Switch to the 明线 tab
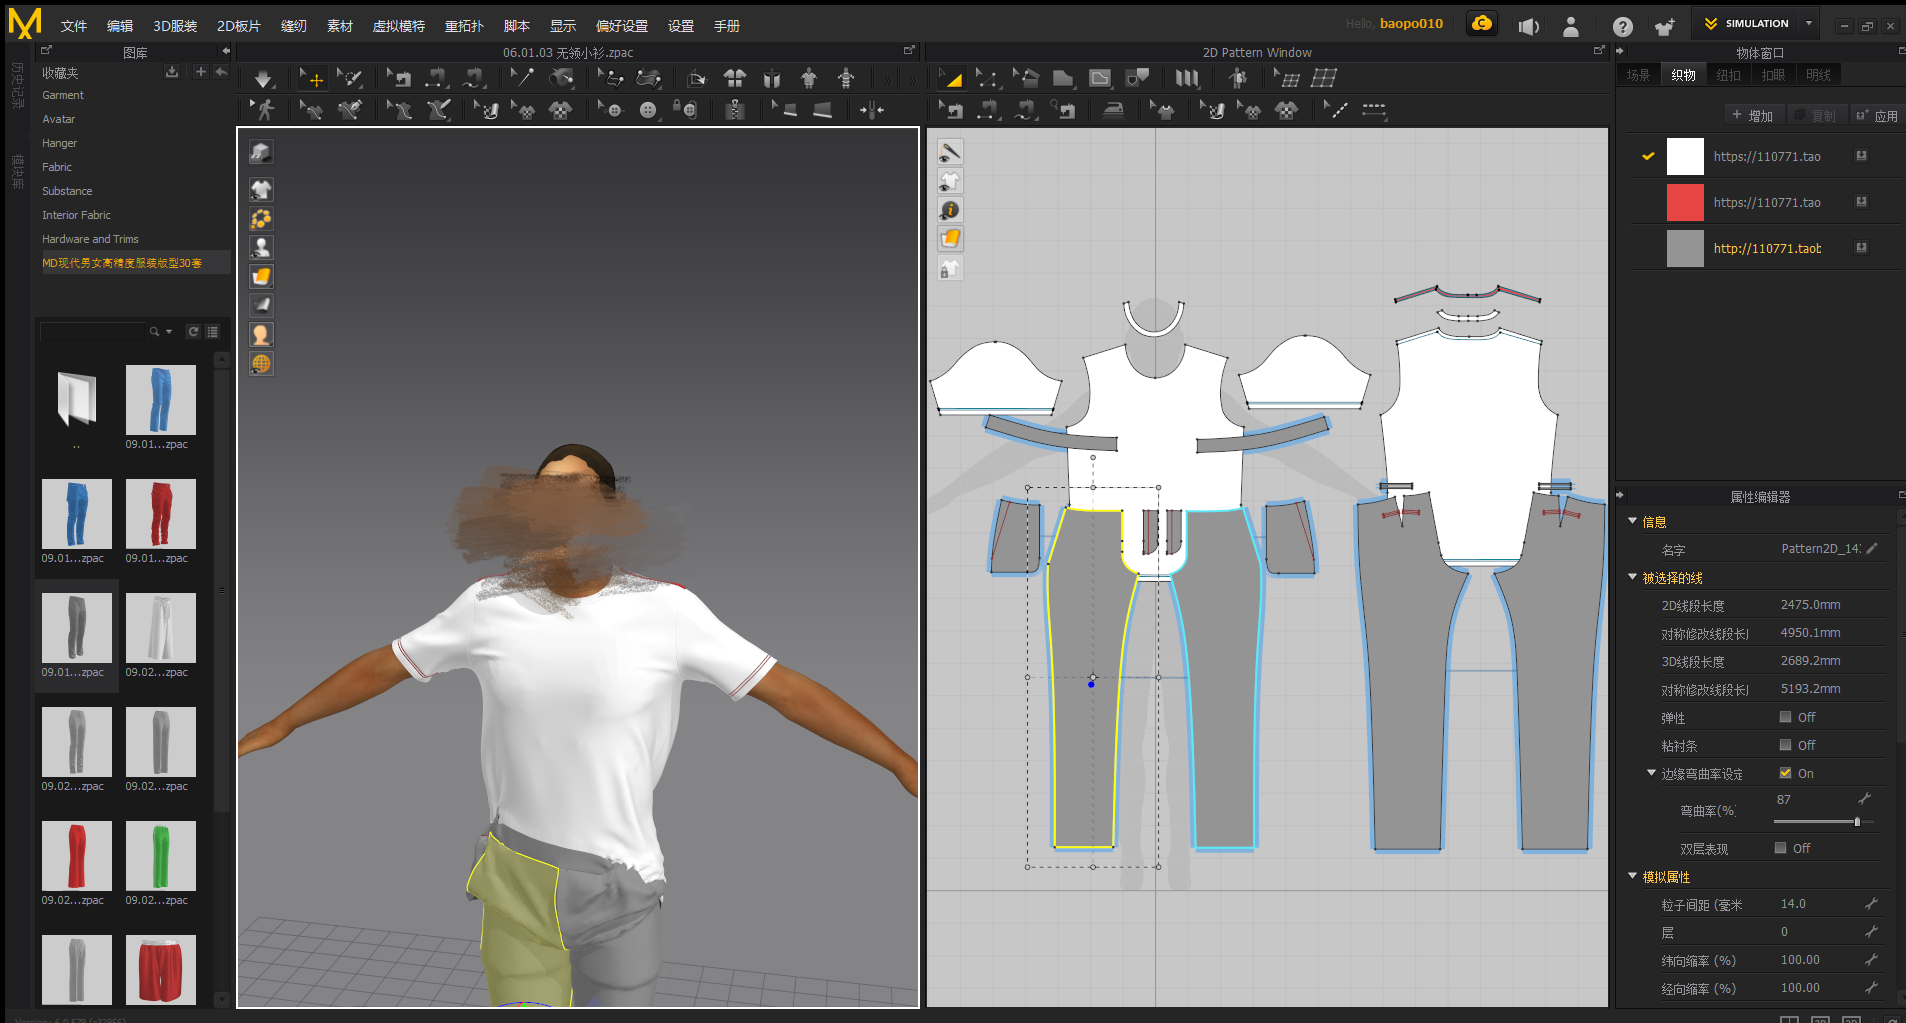 click(1819, 75)
